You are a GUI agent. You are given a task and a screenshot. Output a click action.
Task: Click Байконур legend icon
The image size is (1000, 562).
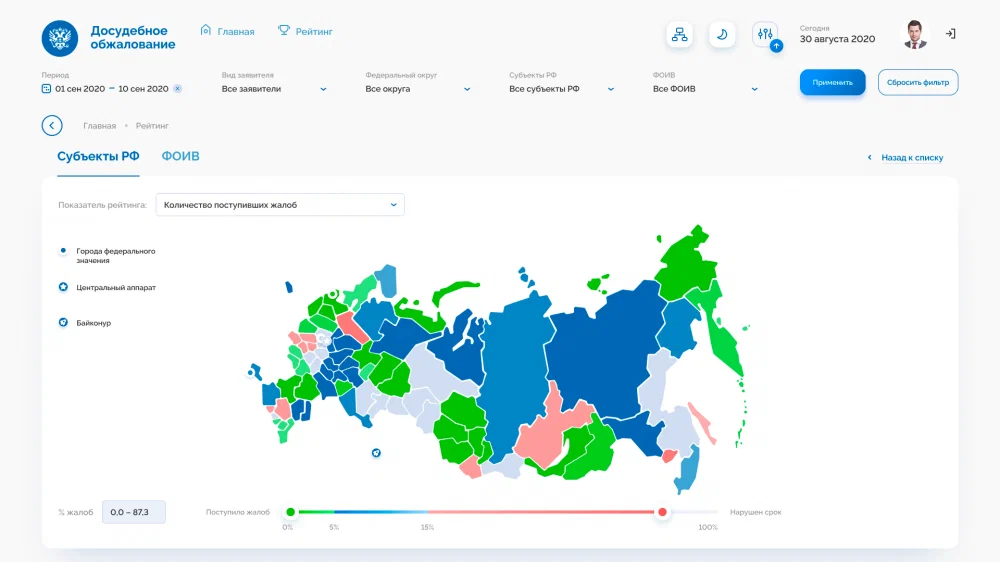(x=63, y=323)
